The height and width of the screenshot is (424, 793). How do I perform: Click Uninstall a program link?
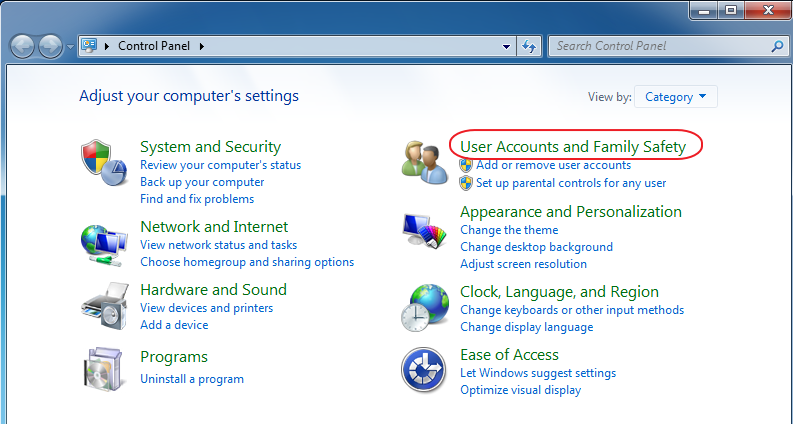click(x=192, y=379)
